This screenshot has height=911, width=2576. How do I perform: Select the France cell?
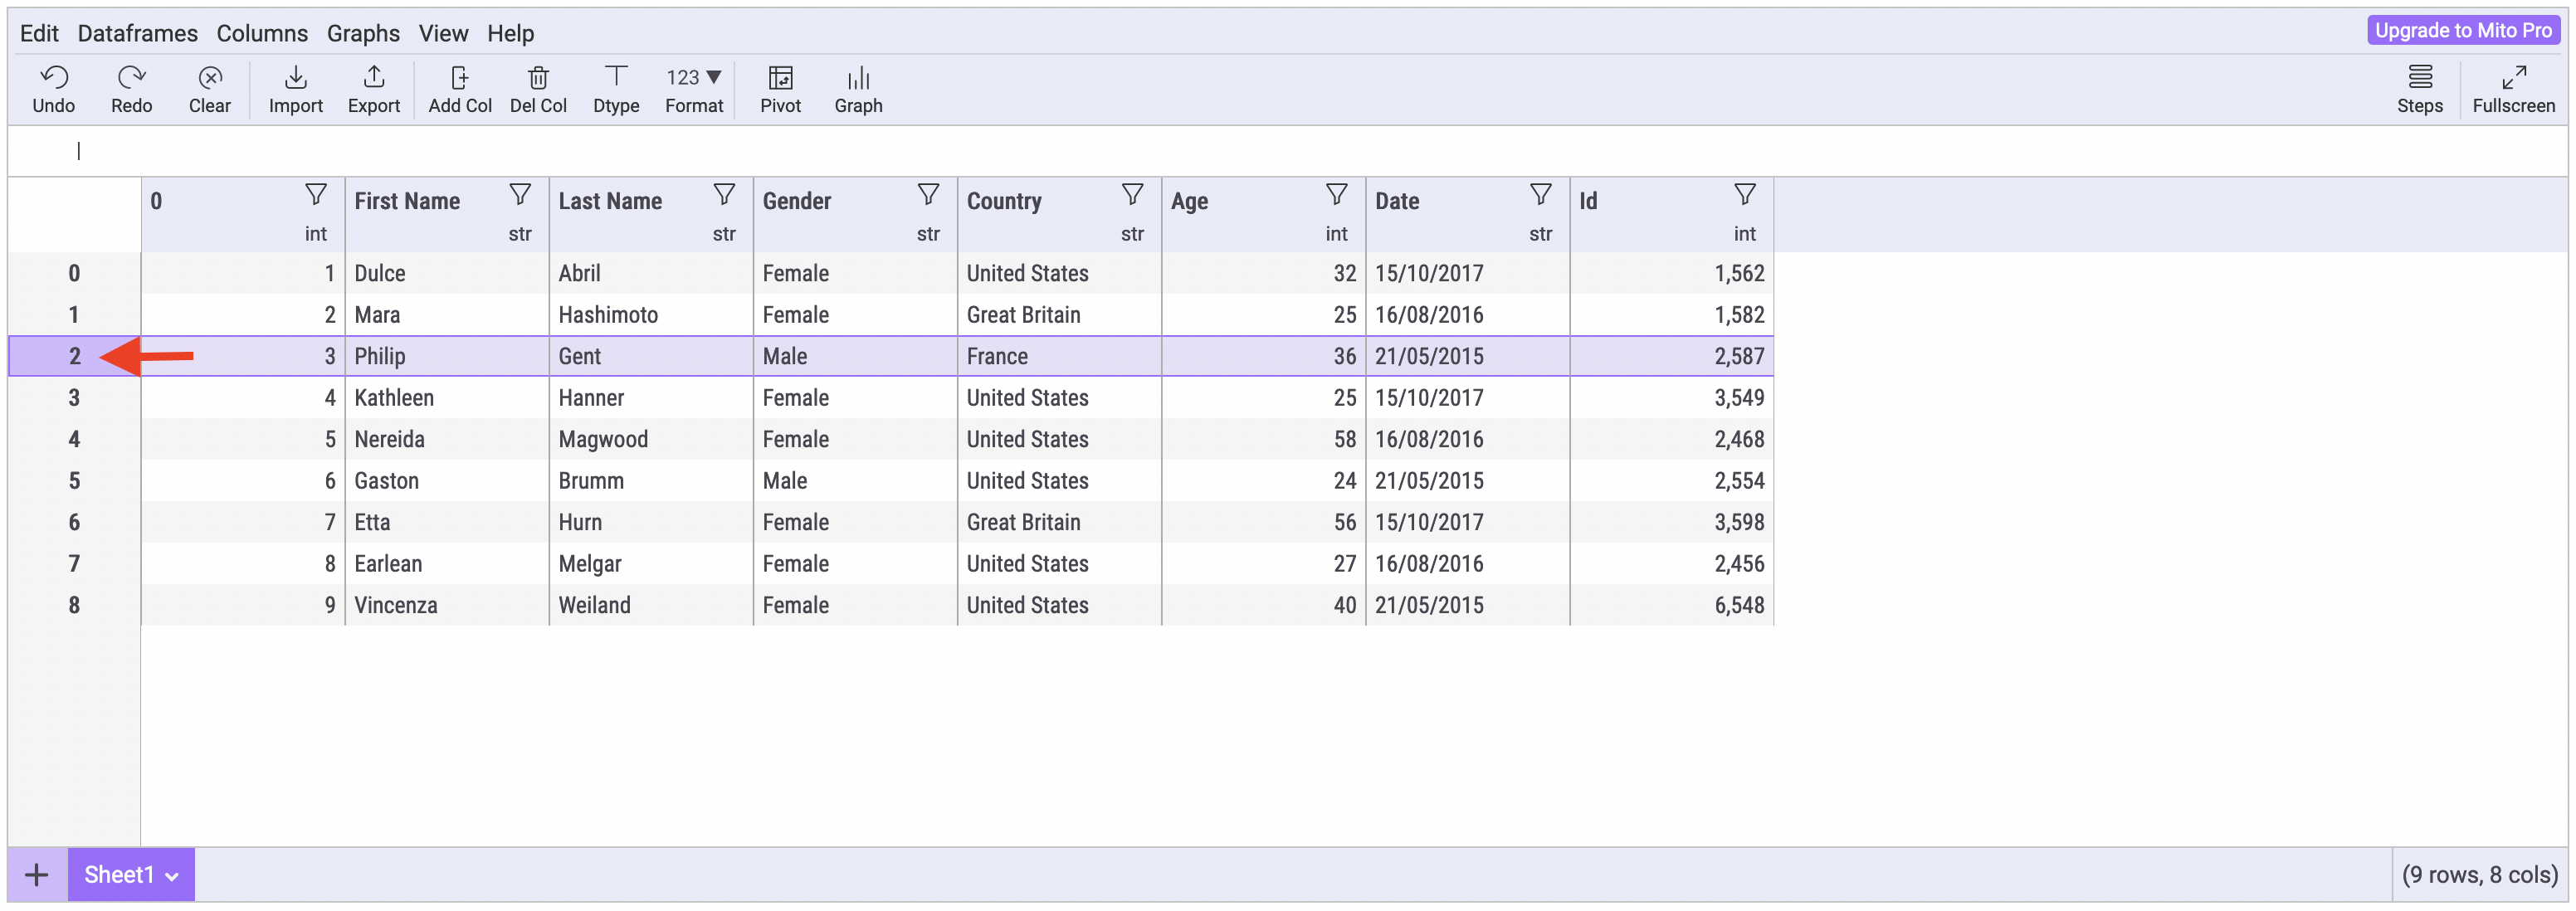point(1059,356)
